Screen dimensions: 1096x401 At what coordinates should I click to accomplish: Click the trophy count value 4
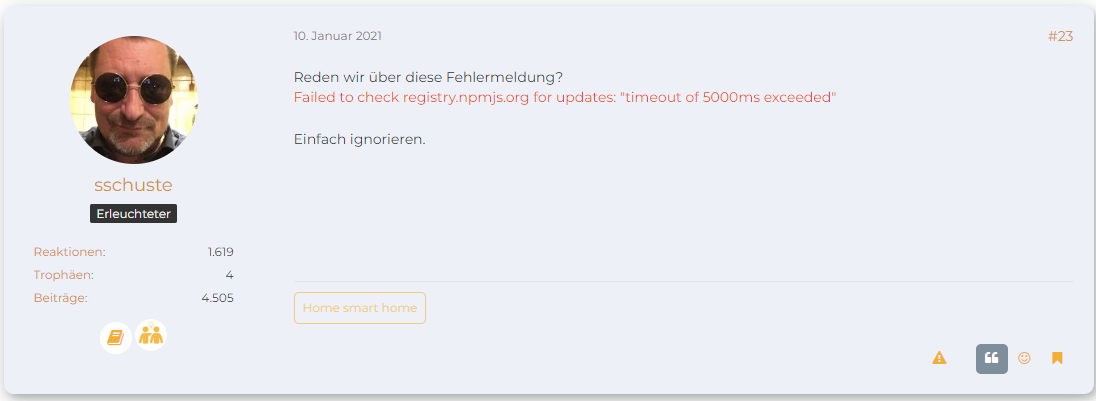[x=229, y=275]
